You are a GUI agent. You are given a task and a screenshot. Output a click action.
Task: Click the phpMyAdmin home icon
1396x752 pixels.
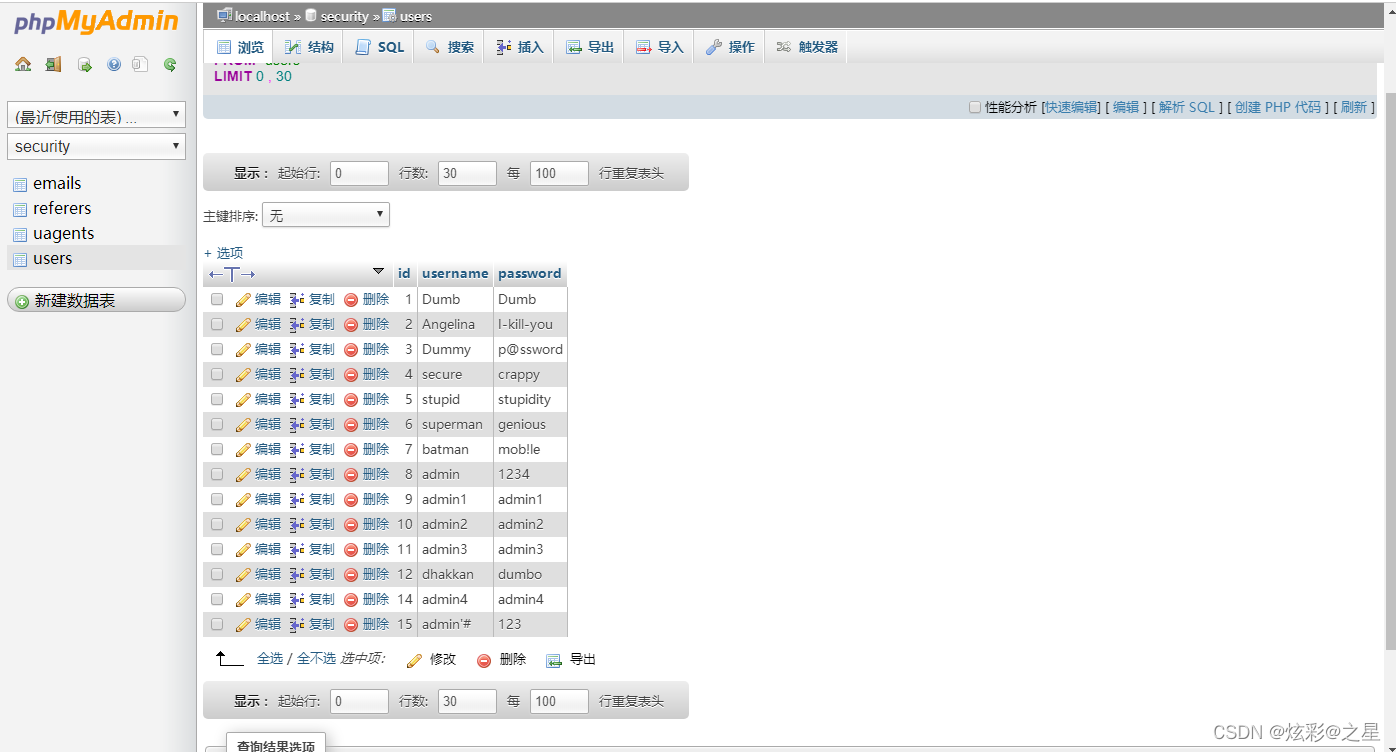(23, 65)
